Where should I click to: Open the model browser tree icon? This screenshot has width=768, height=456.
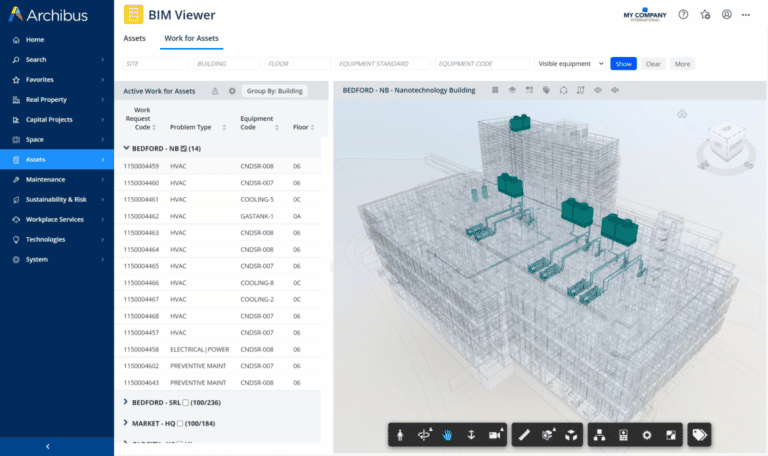coord(599,435)
